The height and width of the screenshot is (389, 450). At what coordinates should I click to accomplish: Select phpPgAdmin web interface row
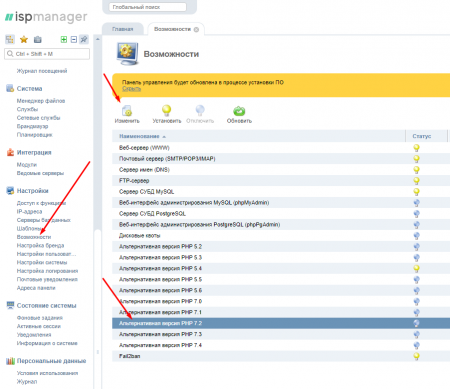pos(281,225)
